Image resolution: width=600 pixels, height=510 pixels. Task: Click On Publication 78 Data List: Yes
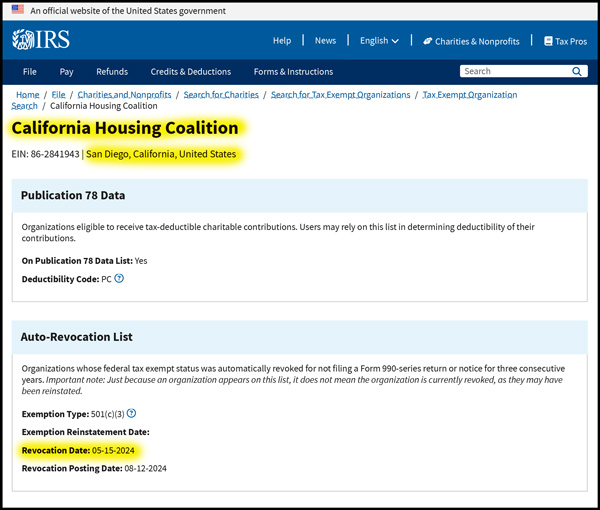(85, 261)
